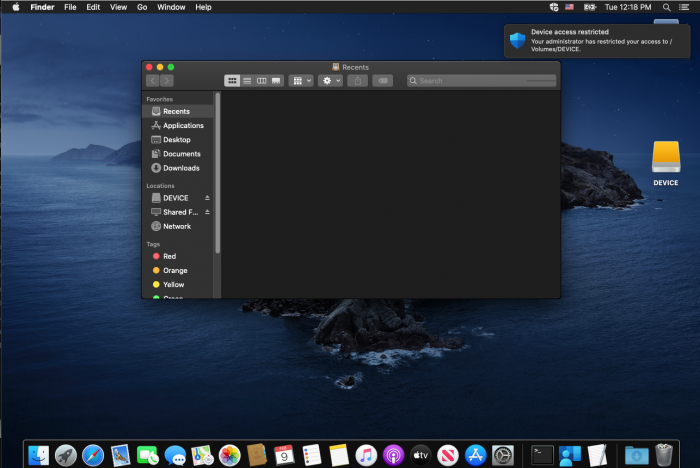Open the Action gear dropdown menu
The width and height of the screenshot is (700, 468).
coord(330,80)
